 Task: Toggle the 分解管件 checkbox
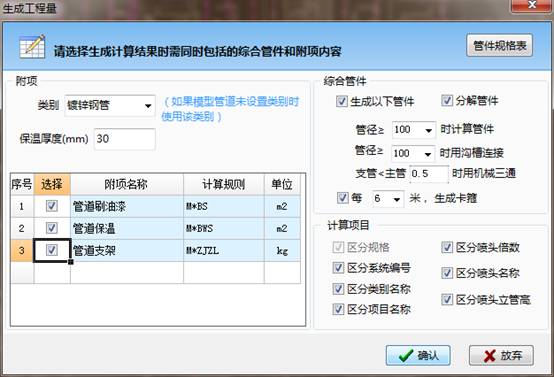[447, 101]
